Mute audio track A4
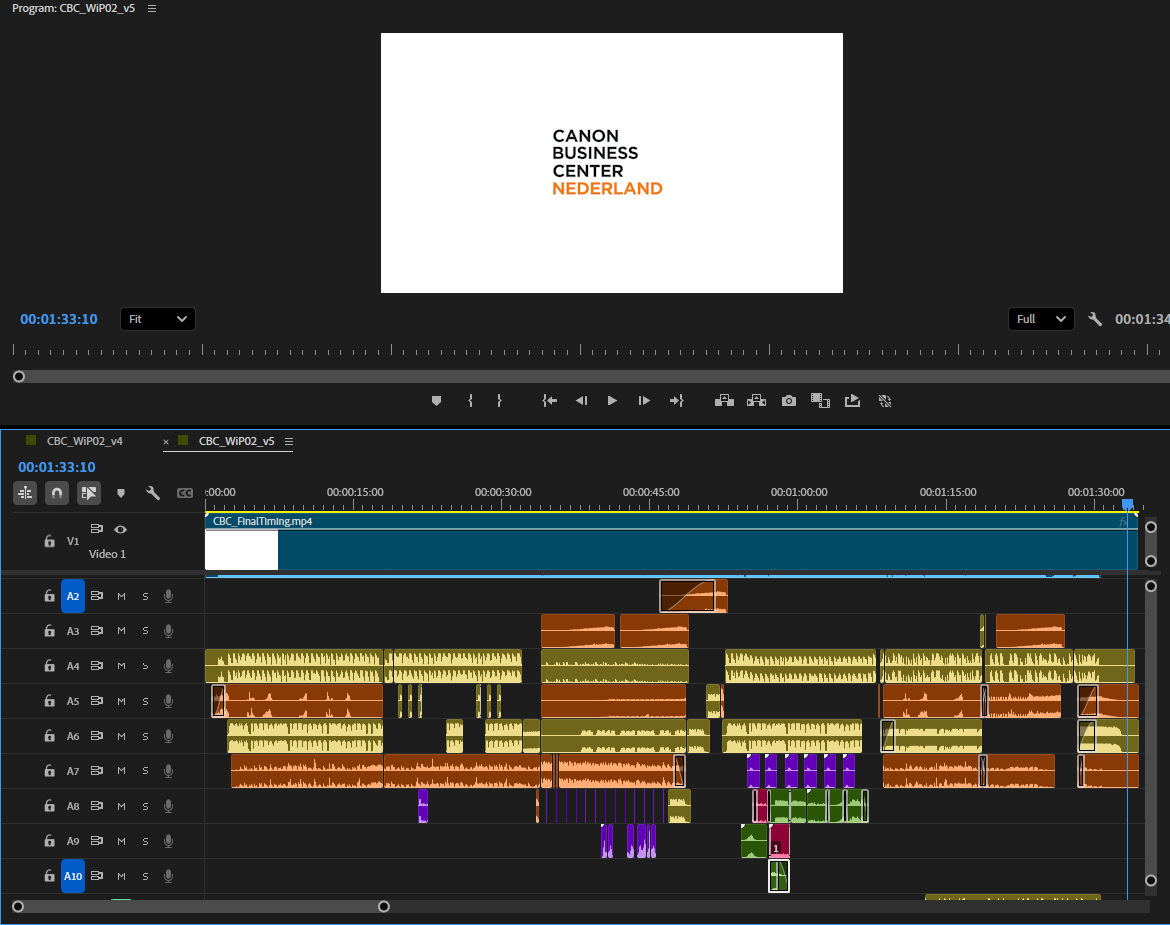This screenshot has height=925, width=1170. 121,666
